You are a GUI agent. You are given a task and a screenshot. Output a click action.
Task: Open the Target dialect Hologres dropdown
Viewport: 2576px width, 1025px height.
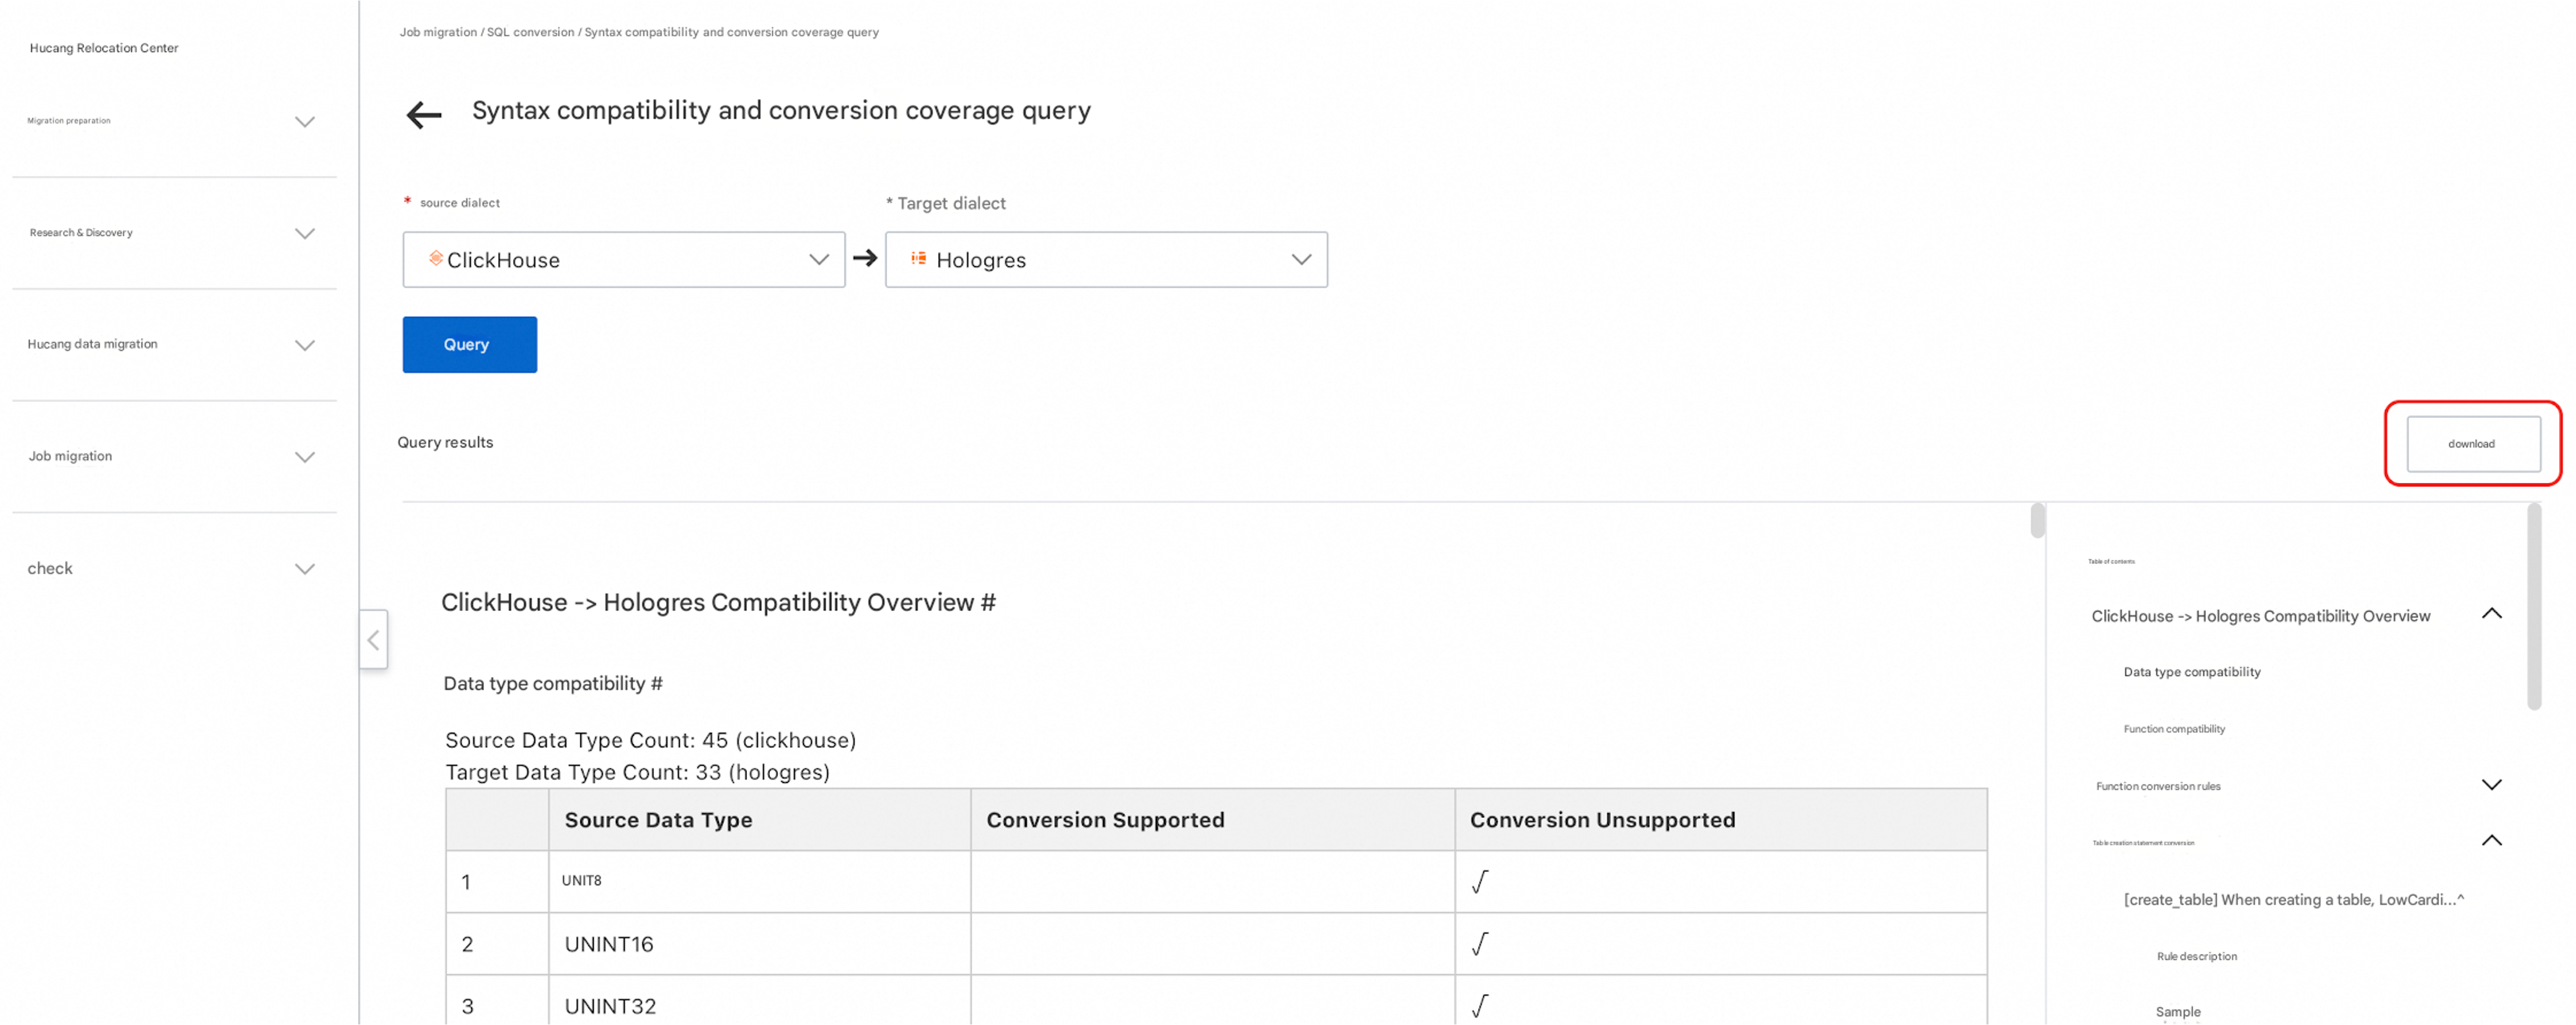(x=1106, y=260)
